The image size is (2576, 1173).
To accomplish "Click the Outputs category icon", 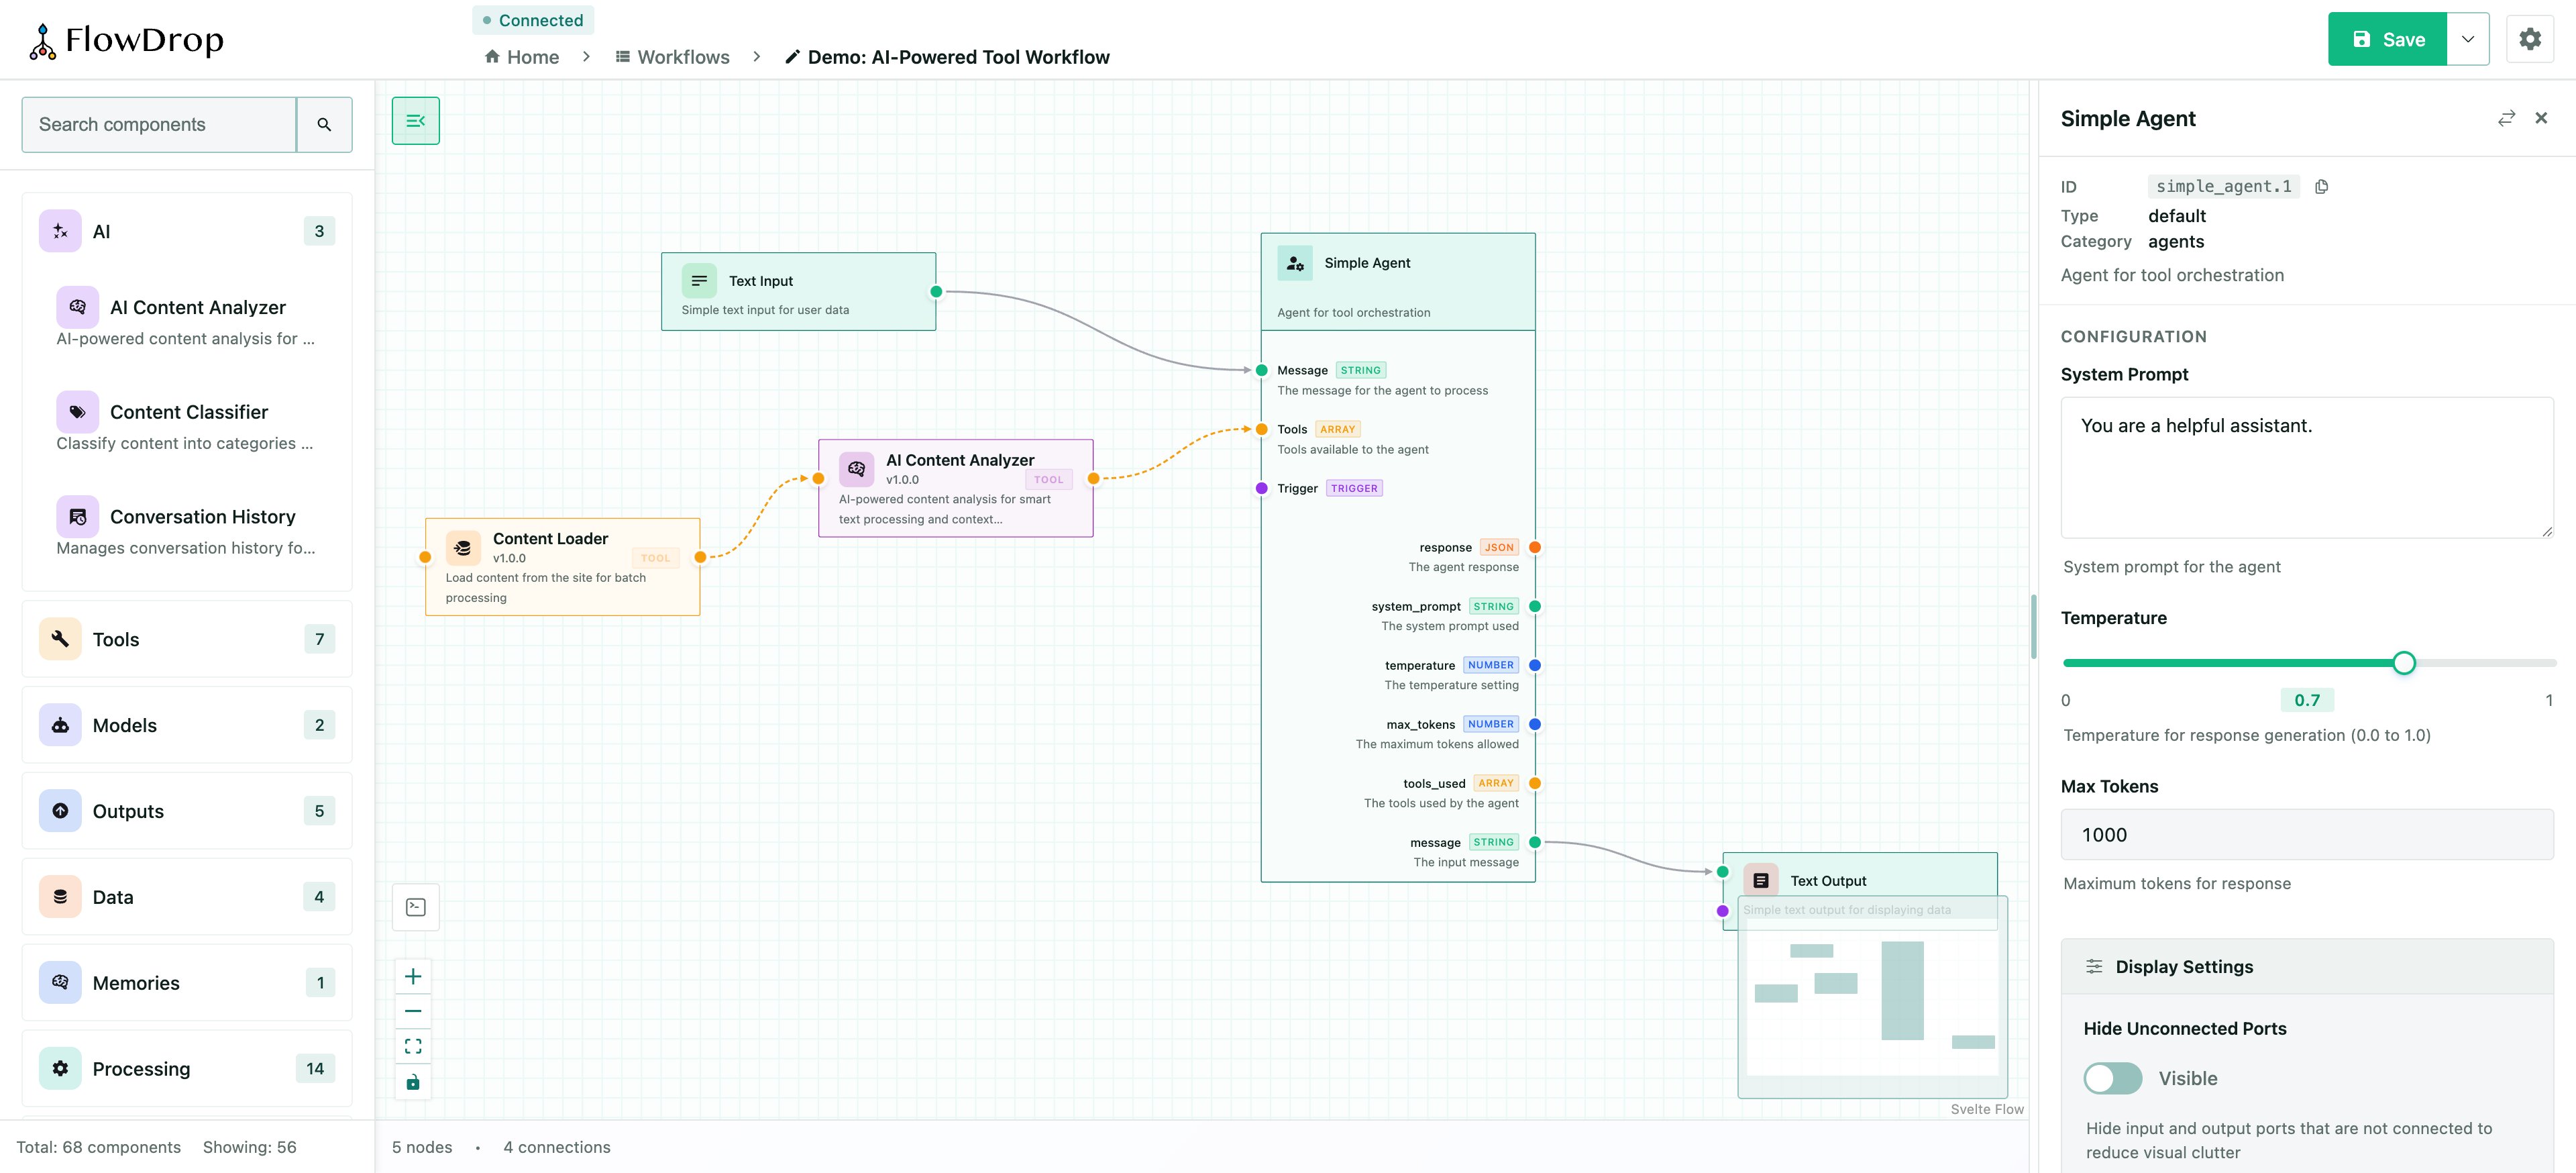I will 60,811.
